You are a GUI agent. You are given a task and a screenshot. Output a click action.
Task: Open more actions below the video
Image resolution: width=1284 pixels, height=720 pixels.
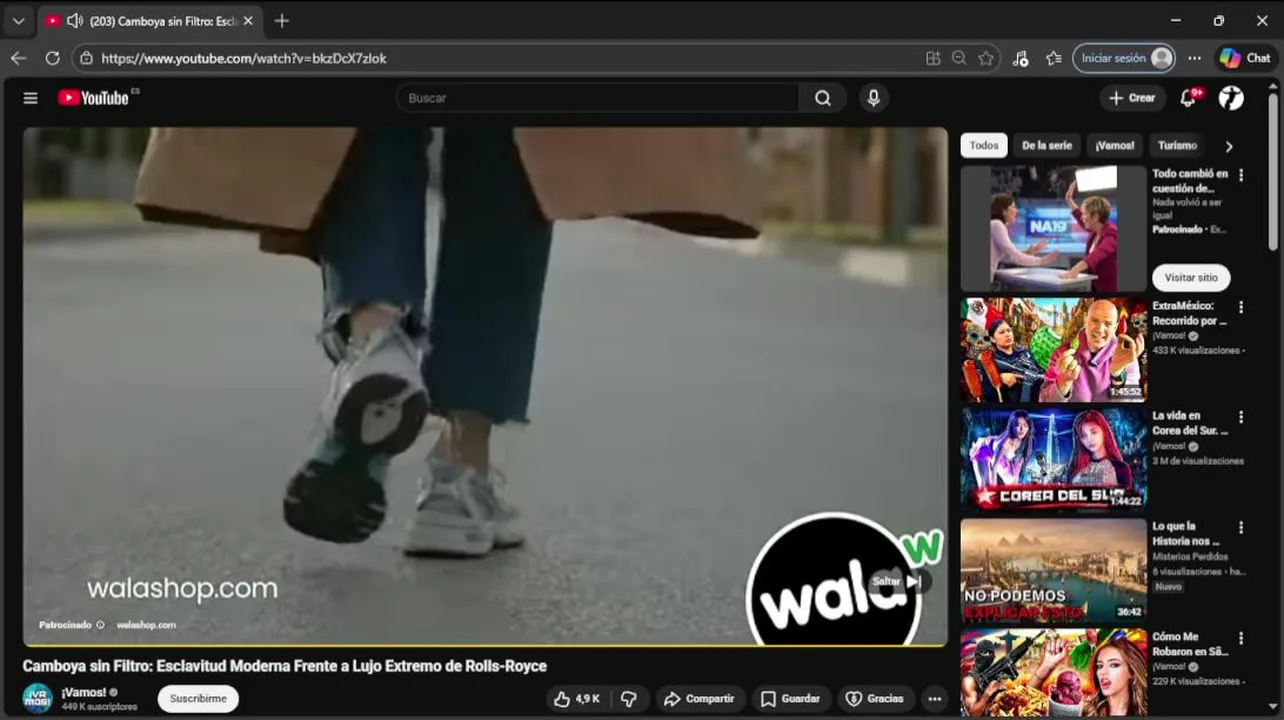pyautogui.click(x=934, y=699)
